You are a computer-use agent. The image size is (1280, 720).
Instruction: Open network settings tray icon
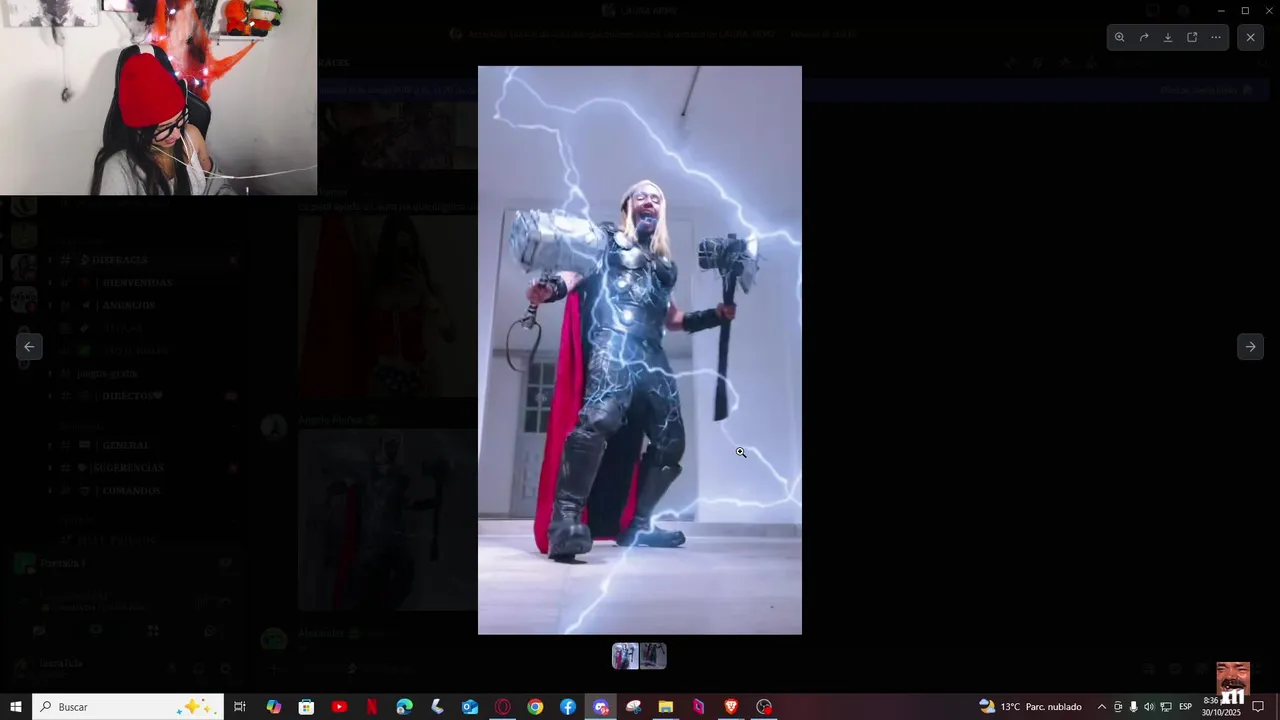1166,707
